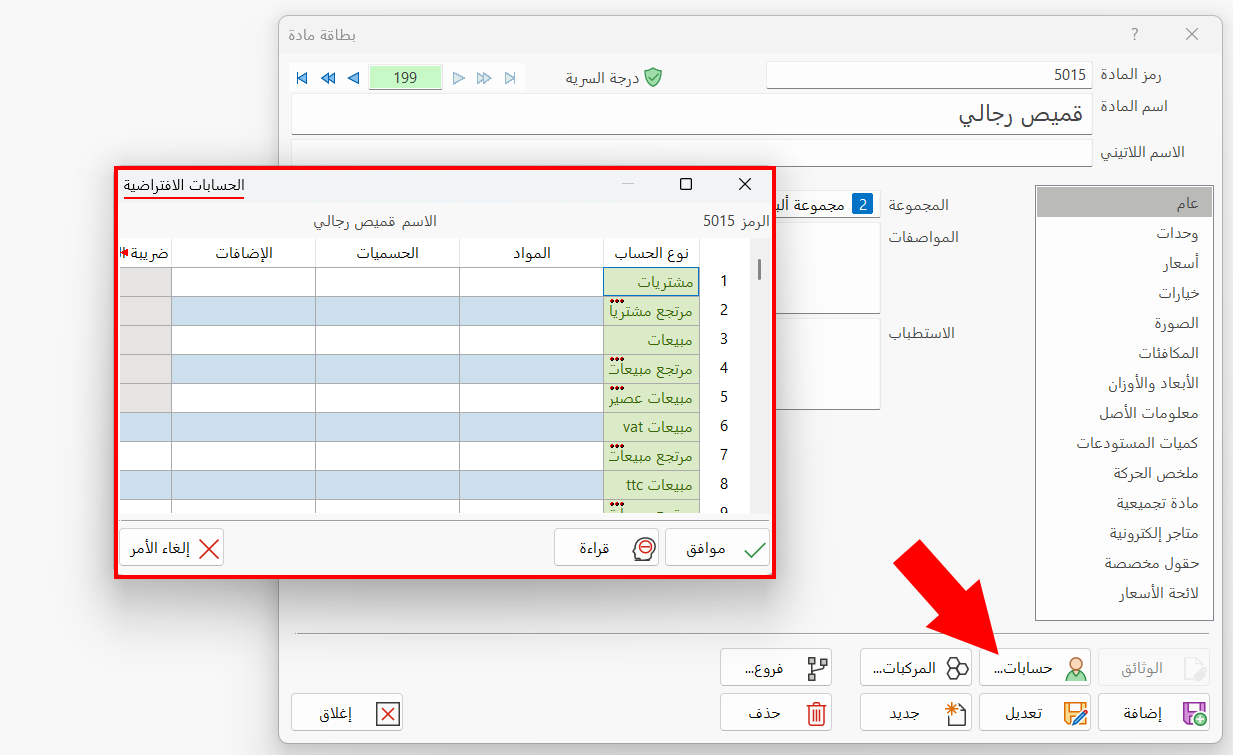Click the المواد cell in مشتريات row

pyautogui.click(x=532, y=282)
